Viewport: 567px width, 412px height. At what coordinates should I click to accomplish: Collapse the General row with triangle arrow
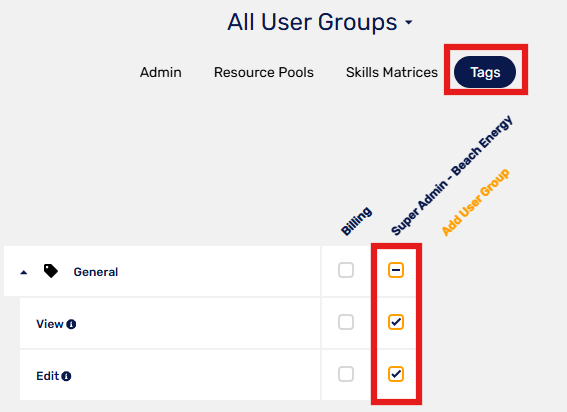pyautogui.click(x=24, y=272)
